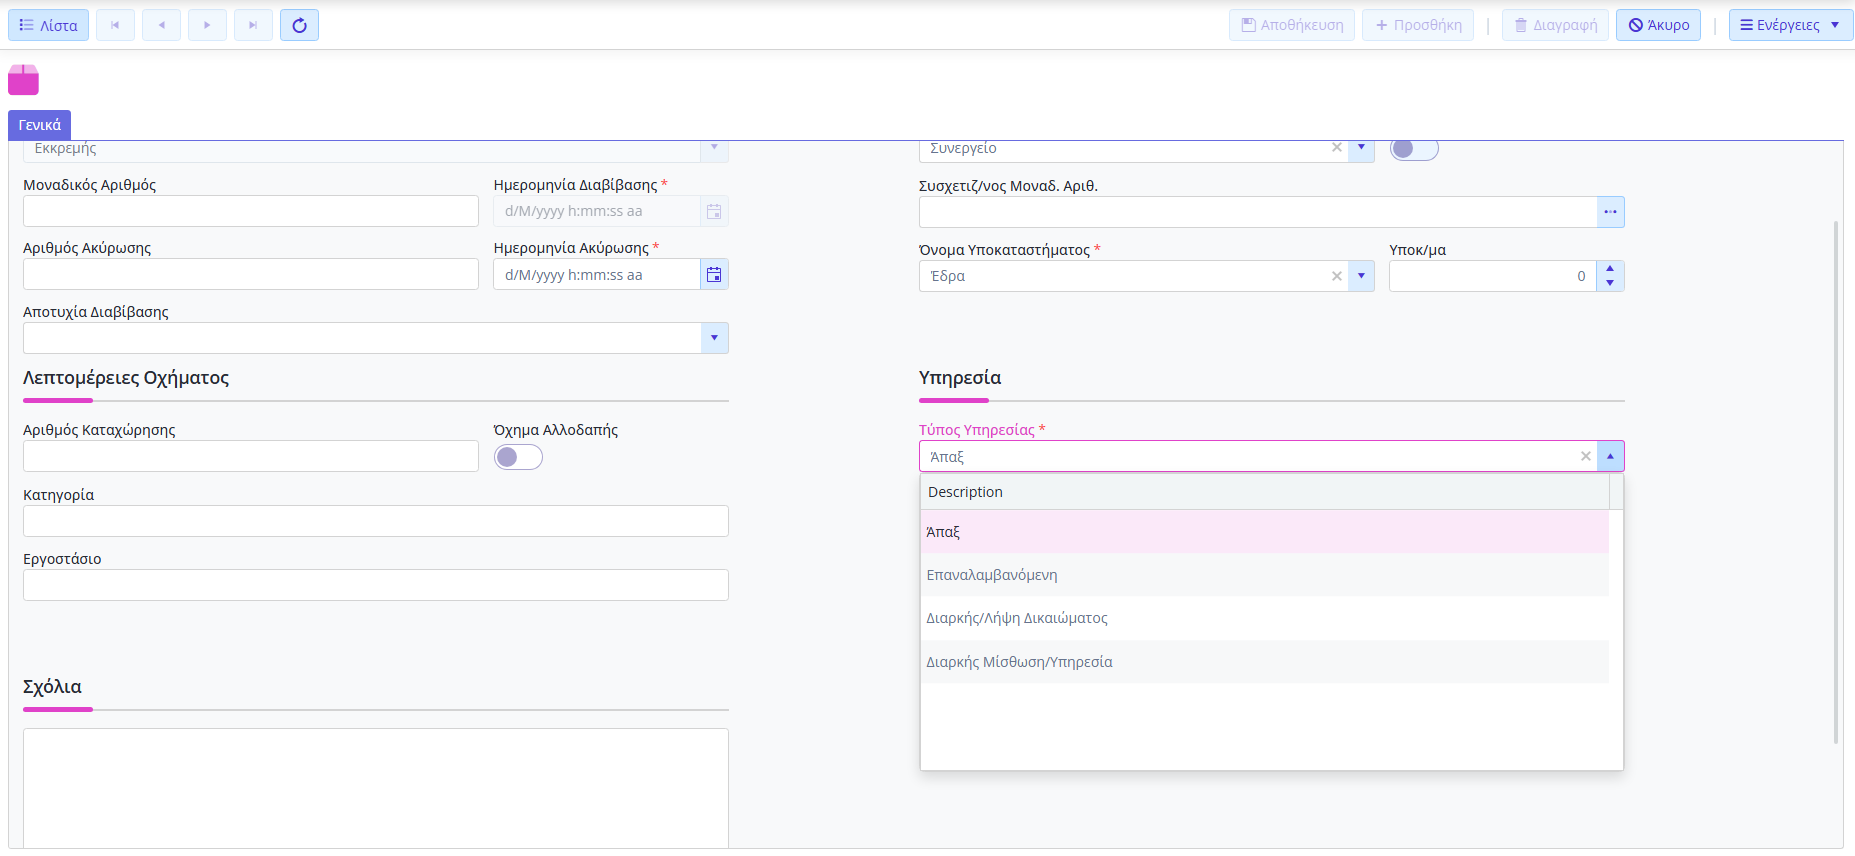This screenshot has width=1855, height=856.
Task: Select Επαναλαμβανόμενη from the list
Action: (x=991, y=575)
